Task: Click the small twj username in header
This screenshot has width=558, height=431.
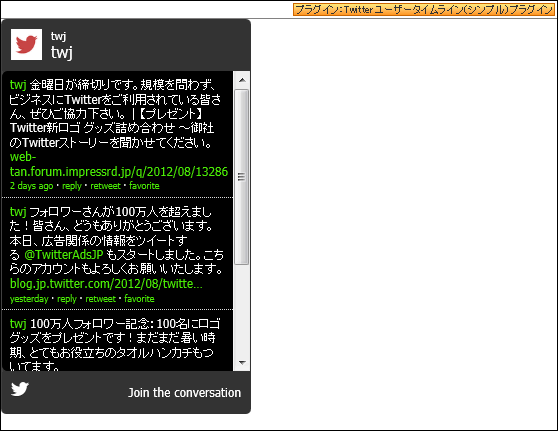Action: (58, 36)
